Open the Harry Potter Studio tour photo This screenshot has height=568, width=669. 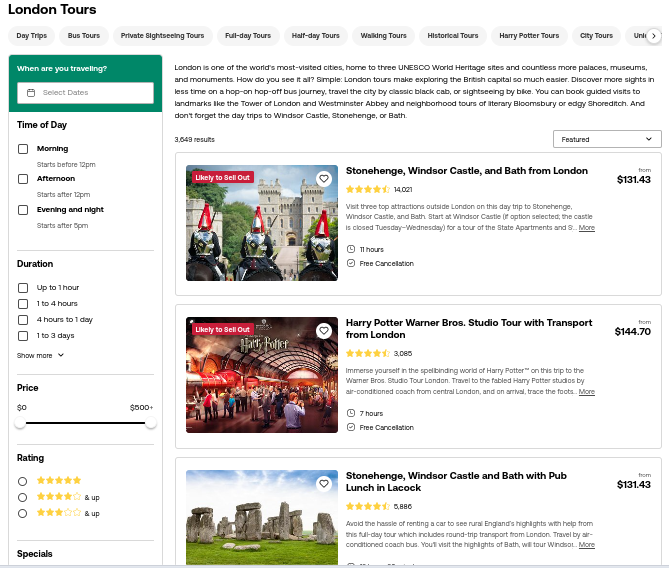coord(262,375)
